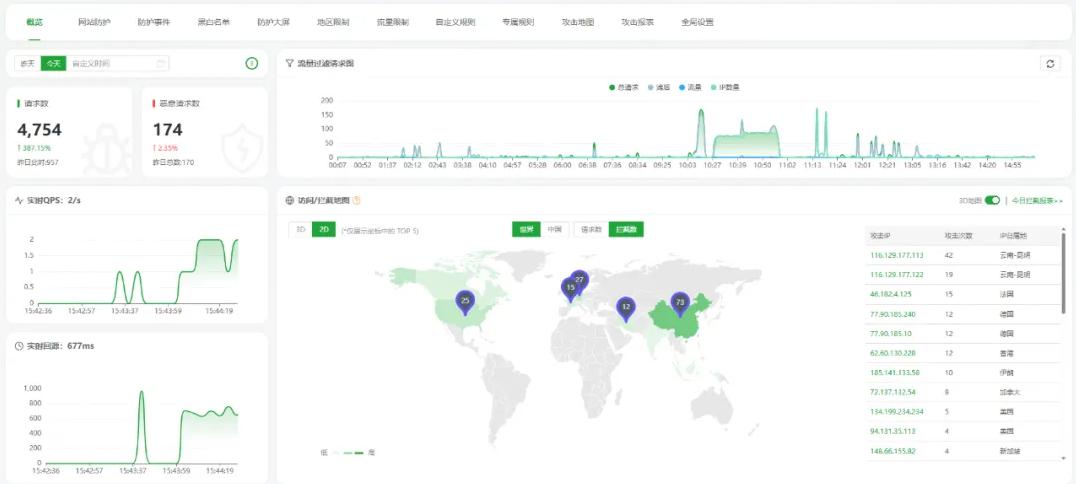Click the map pin labeled 73
The image size is (1076, 484).
click(x=680, y=304)
